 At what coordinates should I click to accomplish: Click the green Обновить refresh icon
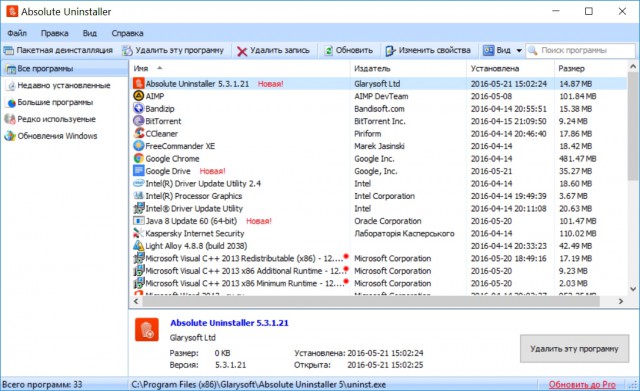[x=329, y=51]
